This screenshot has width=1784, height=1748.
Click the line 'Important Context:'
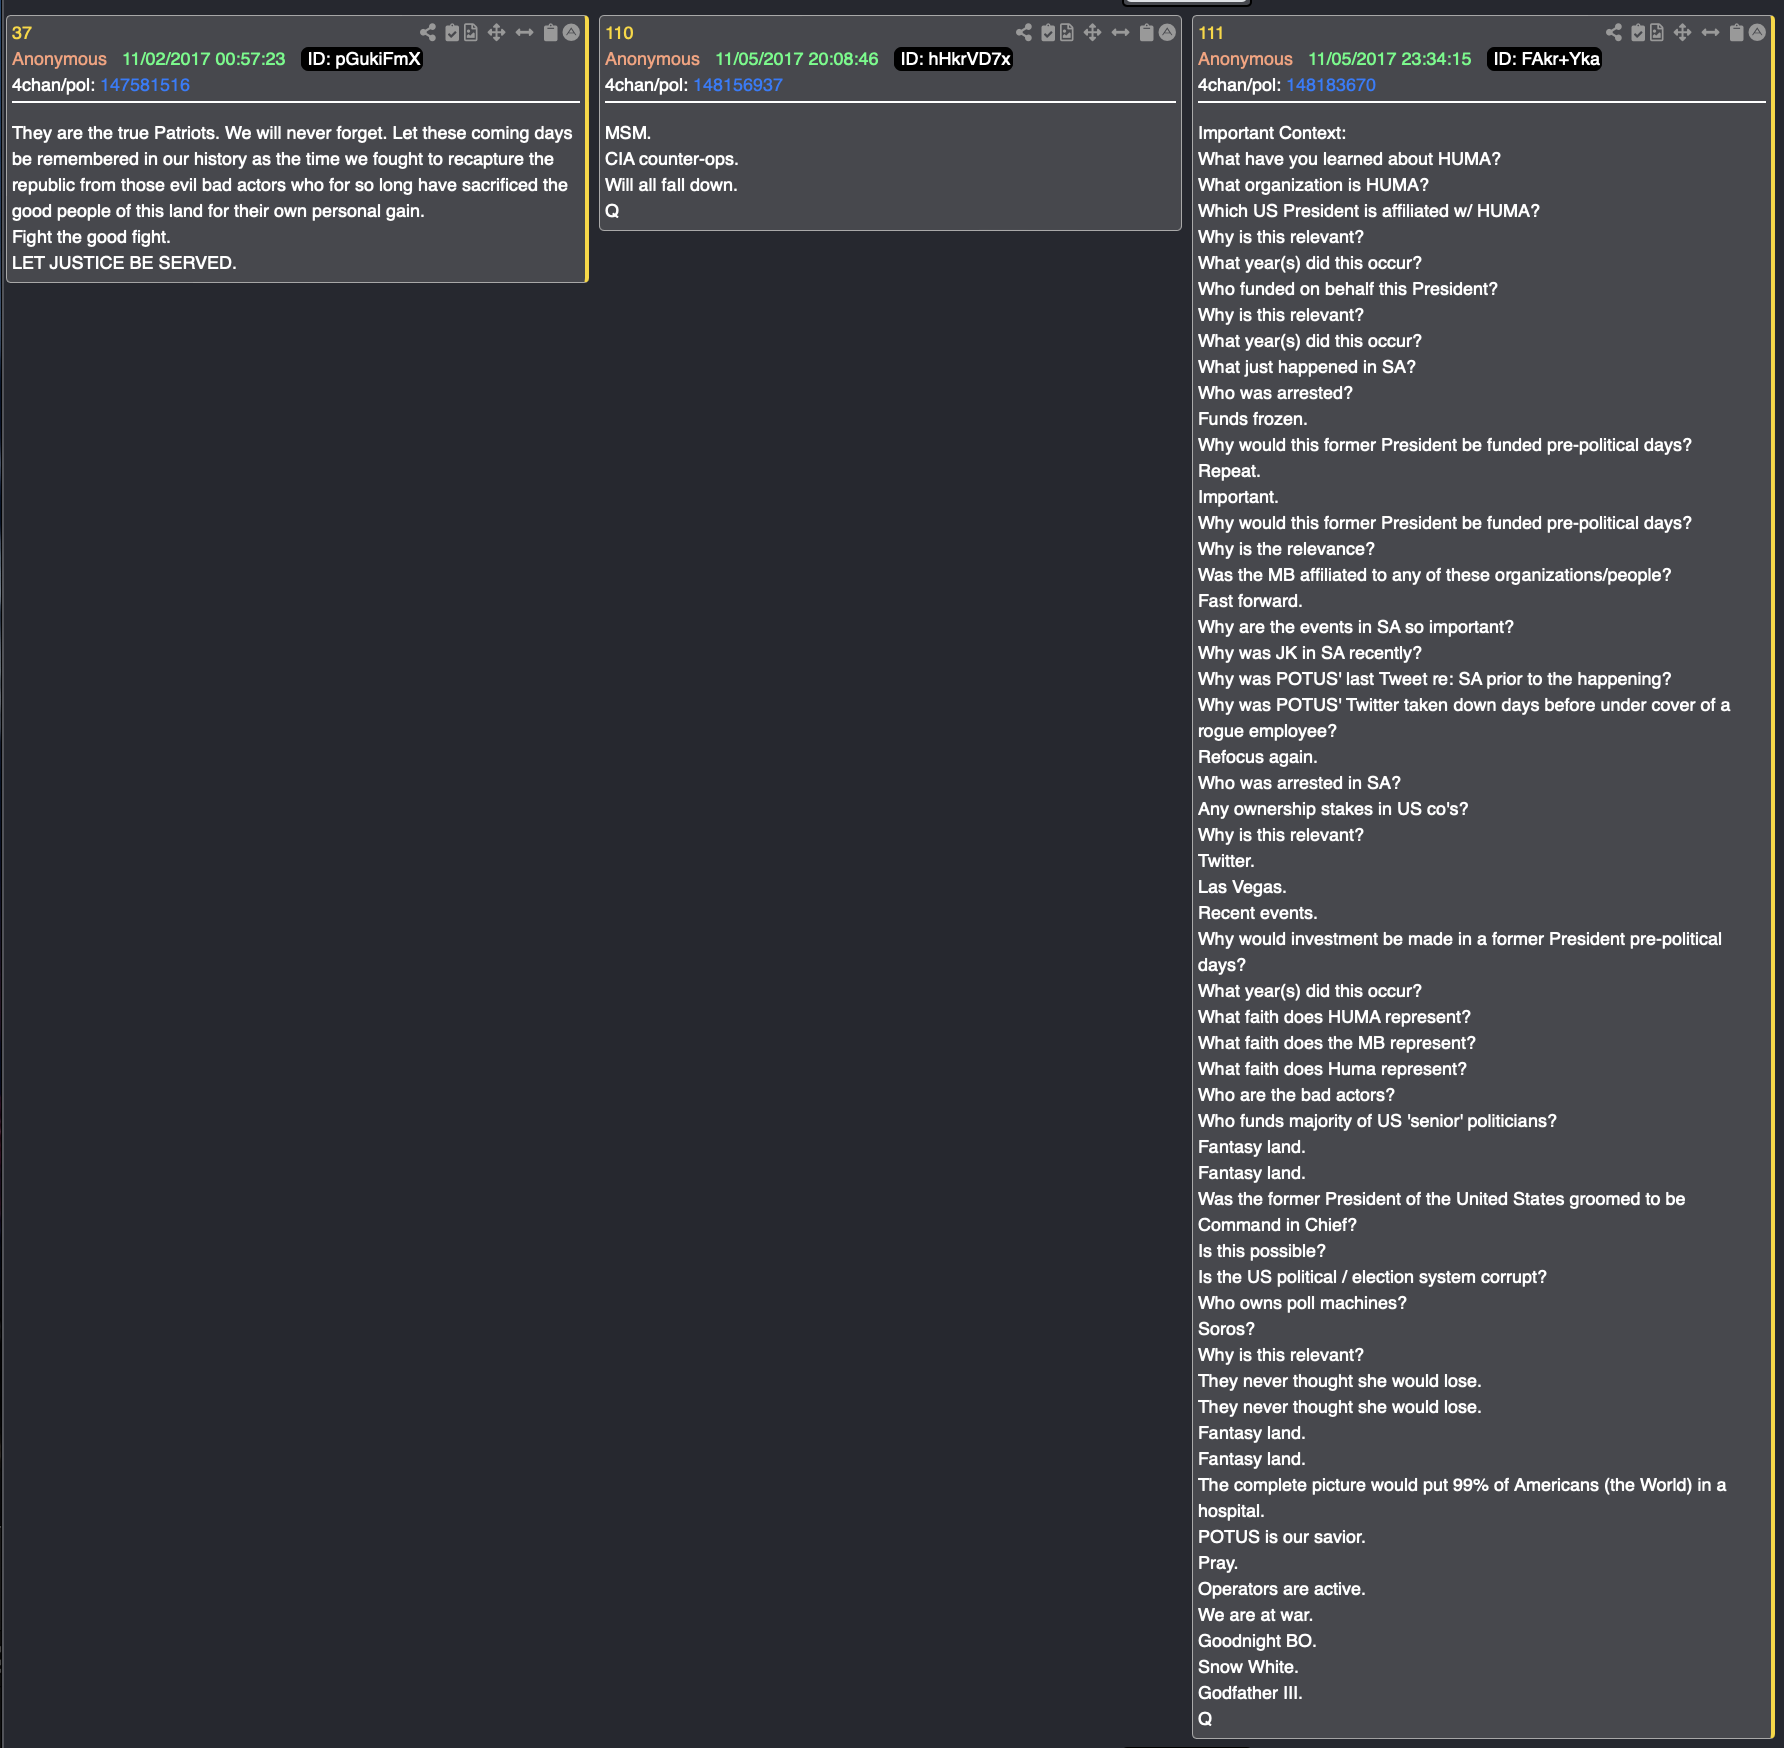tap(1272, 133)
